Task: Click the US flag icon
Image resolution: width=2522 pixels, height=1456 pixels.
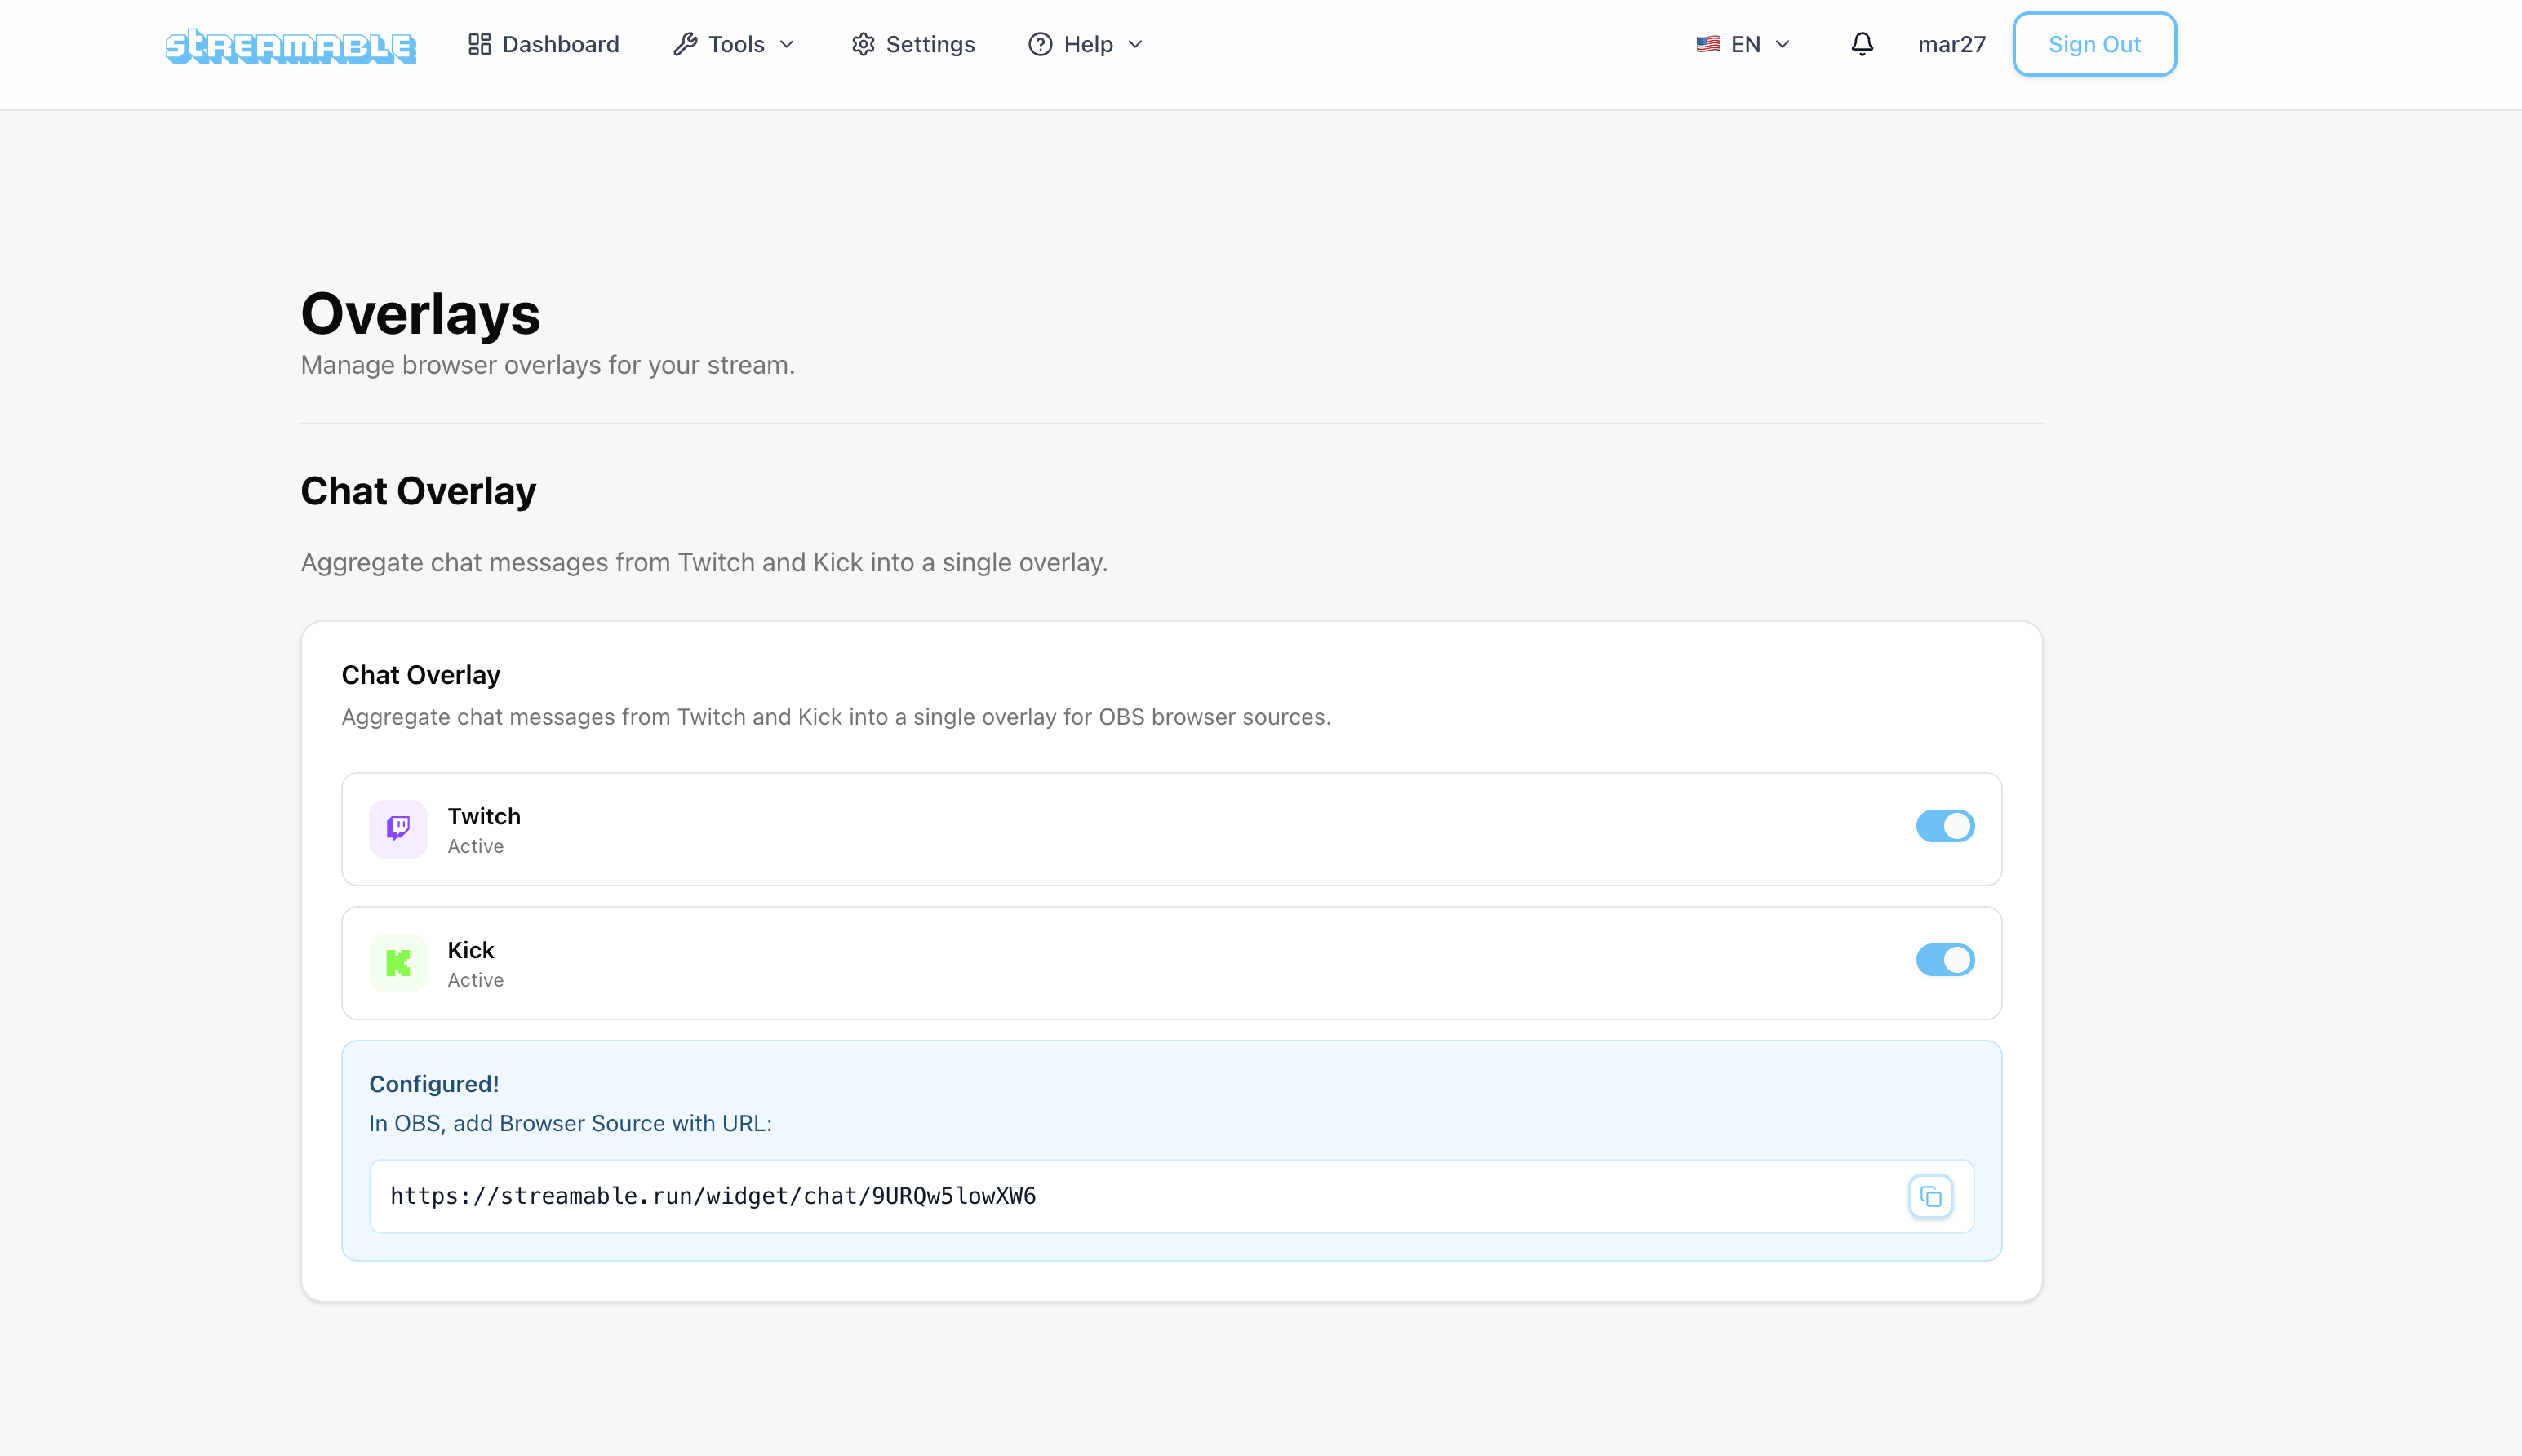Action: (1707, 44)
